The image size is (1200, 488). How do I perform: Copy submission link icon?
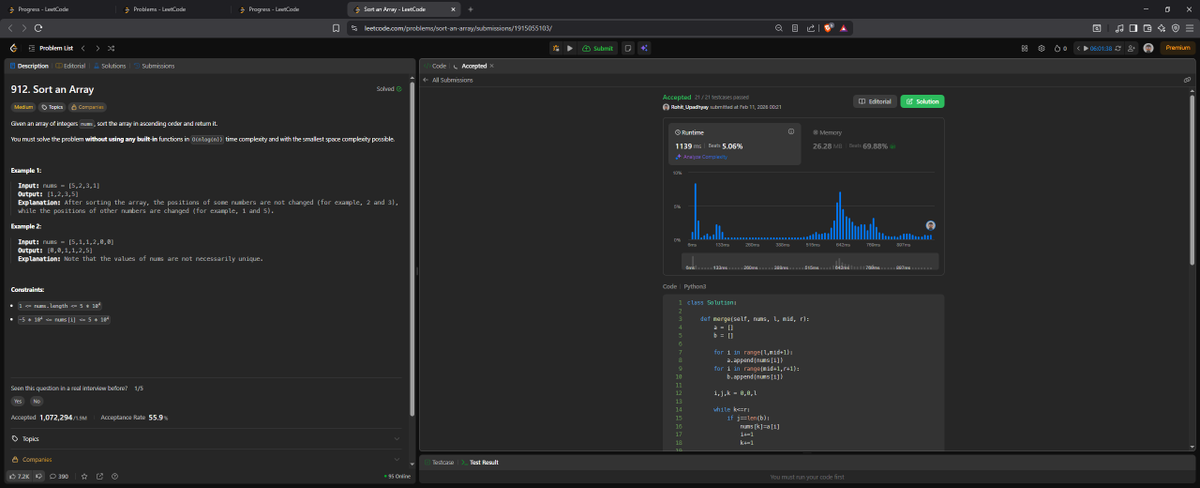coord(1187,79)
